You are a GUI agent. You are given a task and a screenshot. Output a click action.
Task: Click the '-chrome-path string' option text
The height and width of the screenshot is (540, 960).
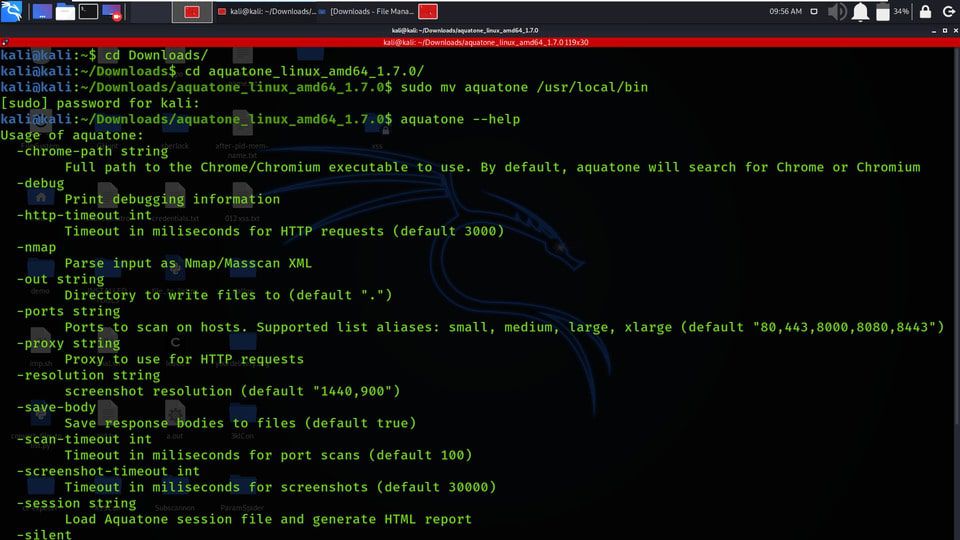(92, 151)
